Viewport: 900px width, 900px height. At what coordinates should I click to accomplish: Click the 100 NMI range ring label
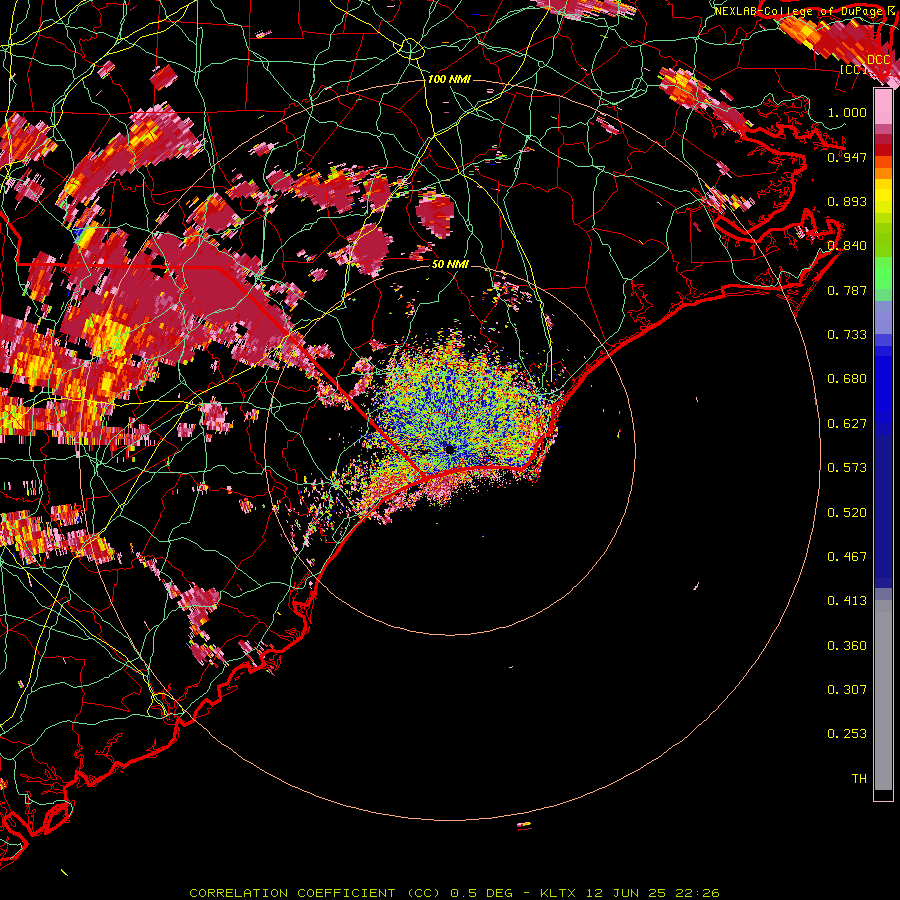click(449, 79)
